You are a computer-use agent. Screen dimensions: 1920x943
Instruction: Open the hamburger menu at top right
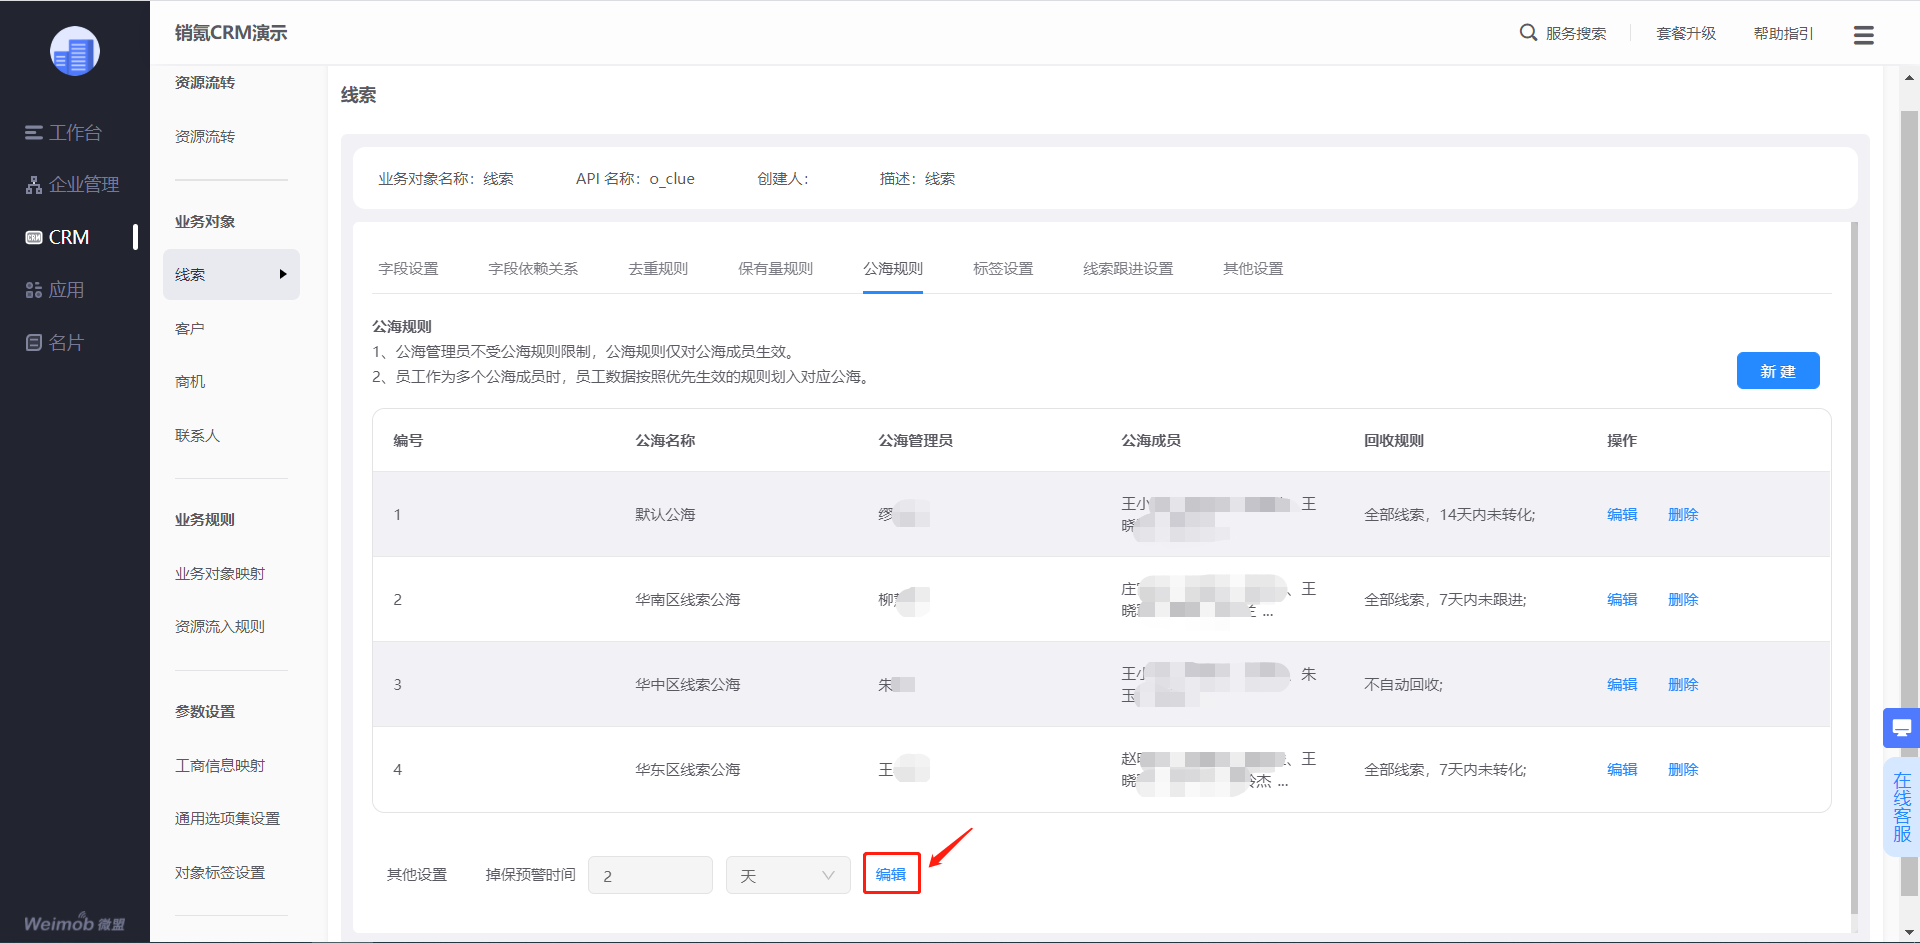[1864, 35]
